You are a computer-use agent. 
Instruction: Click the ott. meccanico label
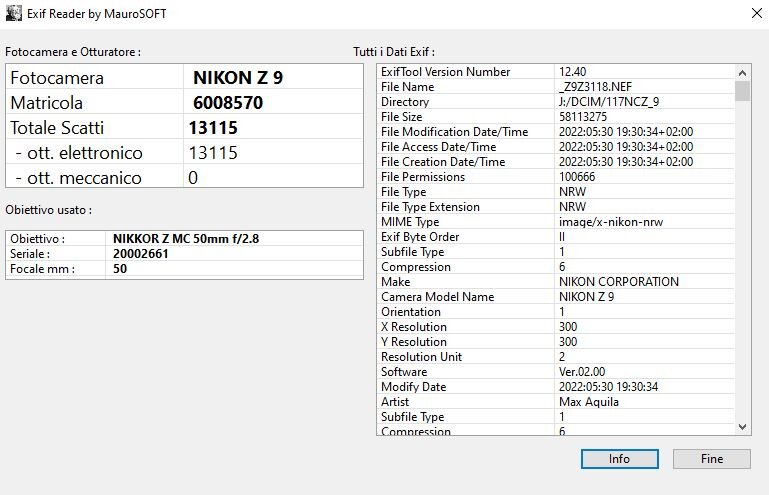pyautogui.click(x=78, y=178)
